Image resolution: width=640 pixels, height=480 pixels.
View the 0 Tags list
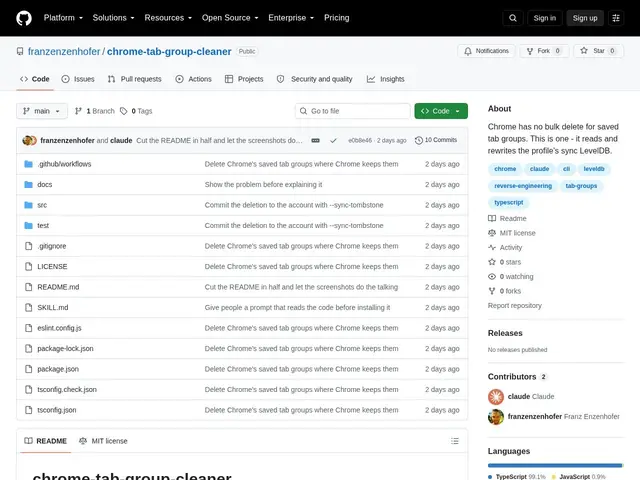(x=136, y=111)
